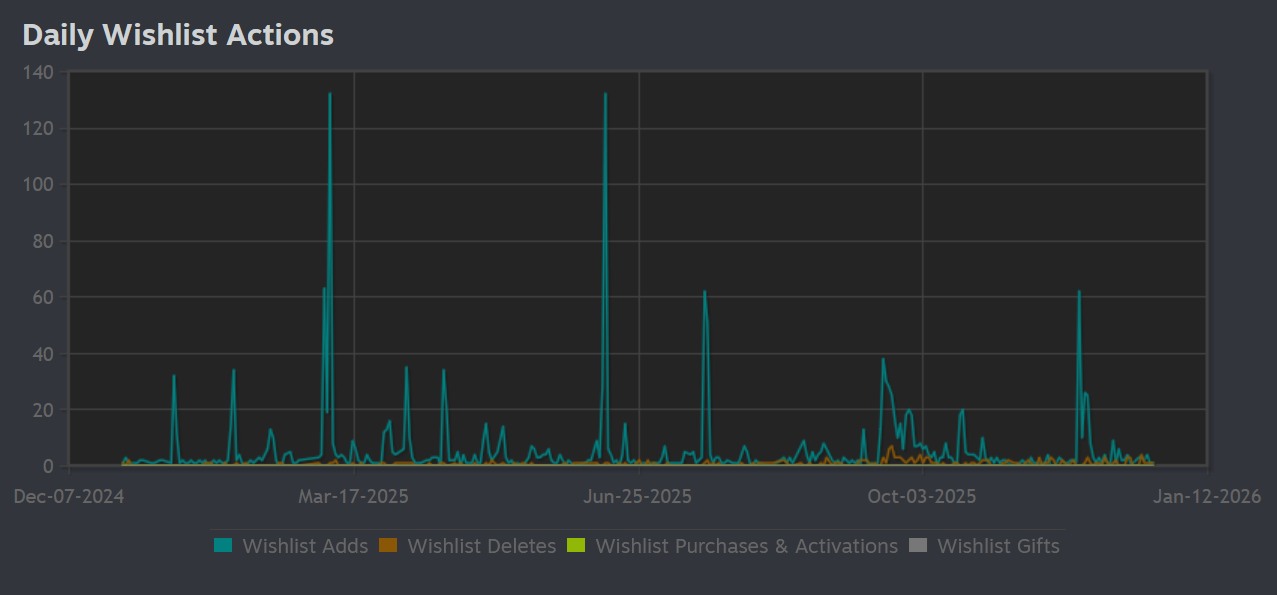This screenshot has width=1277, height=595.
Task: Click the 62 peak in July 2025
Action: [x=705, y=292]
